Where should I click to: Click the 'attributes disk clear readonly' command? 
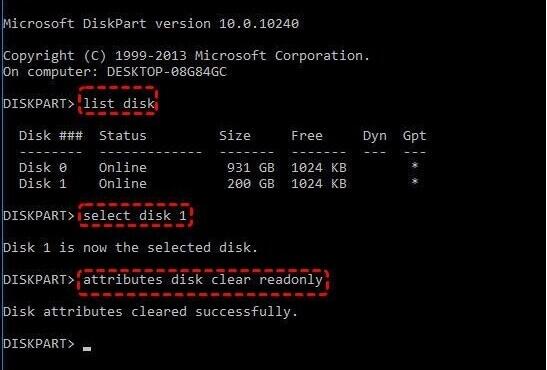coord(203,280)
